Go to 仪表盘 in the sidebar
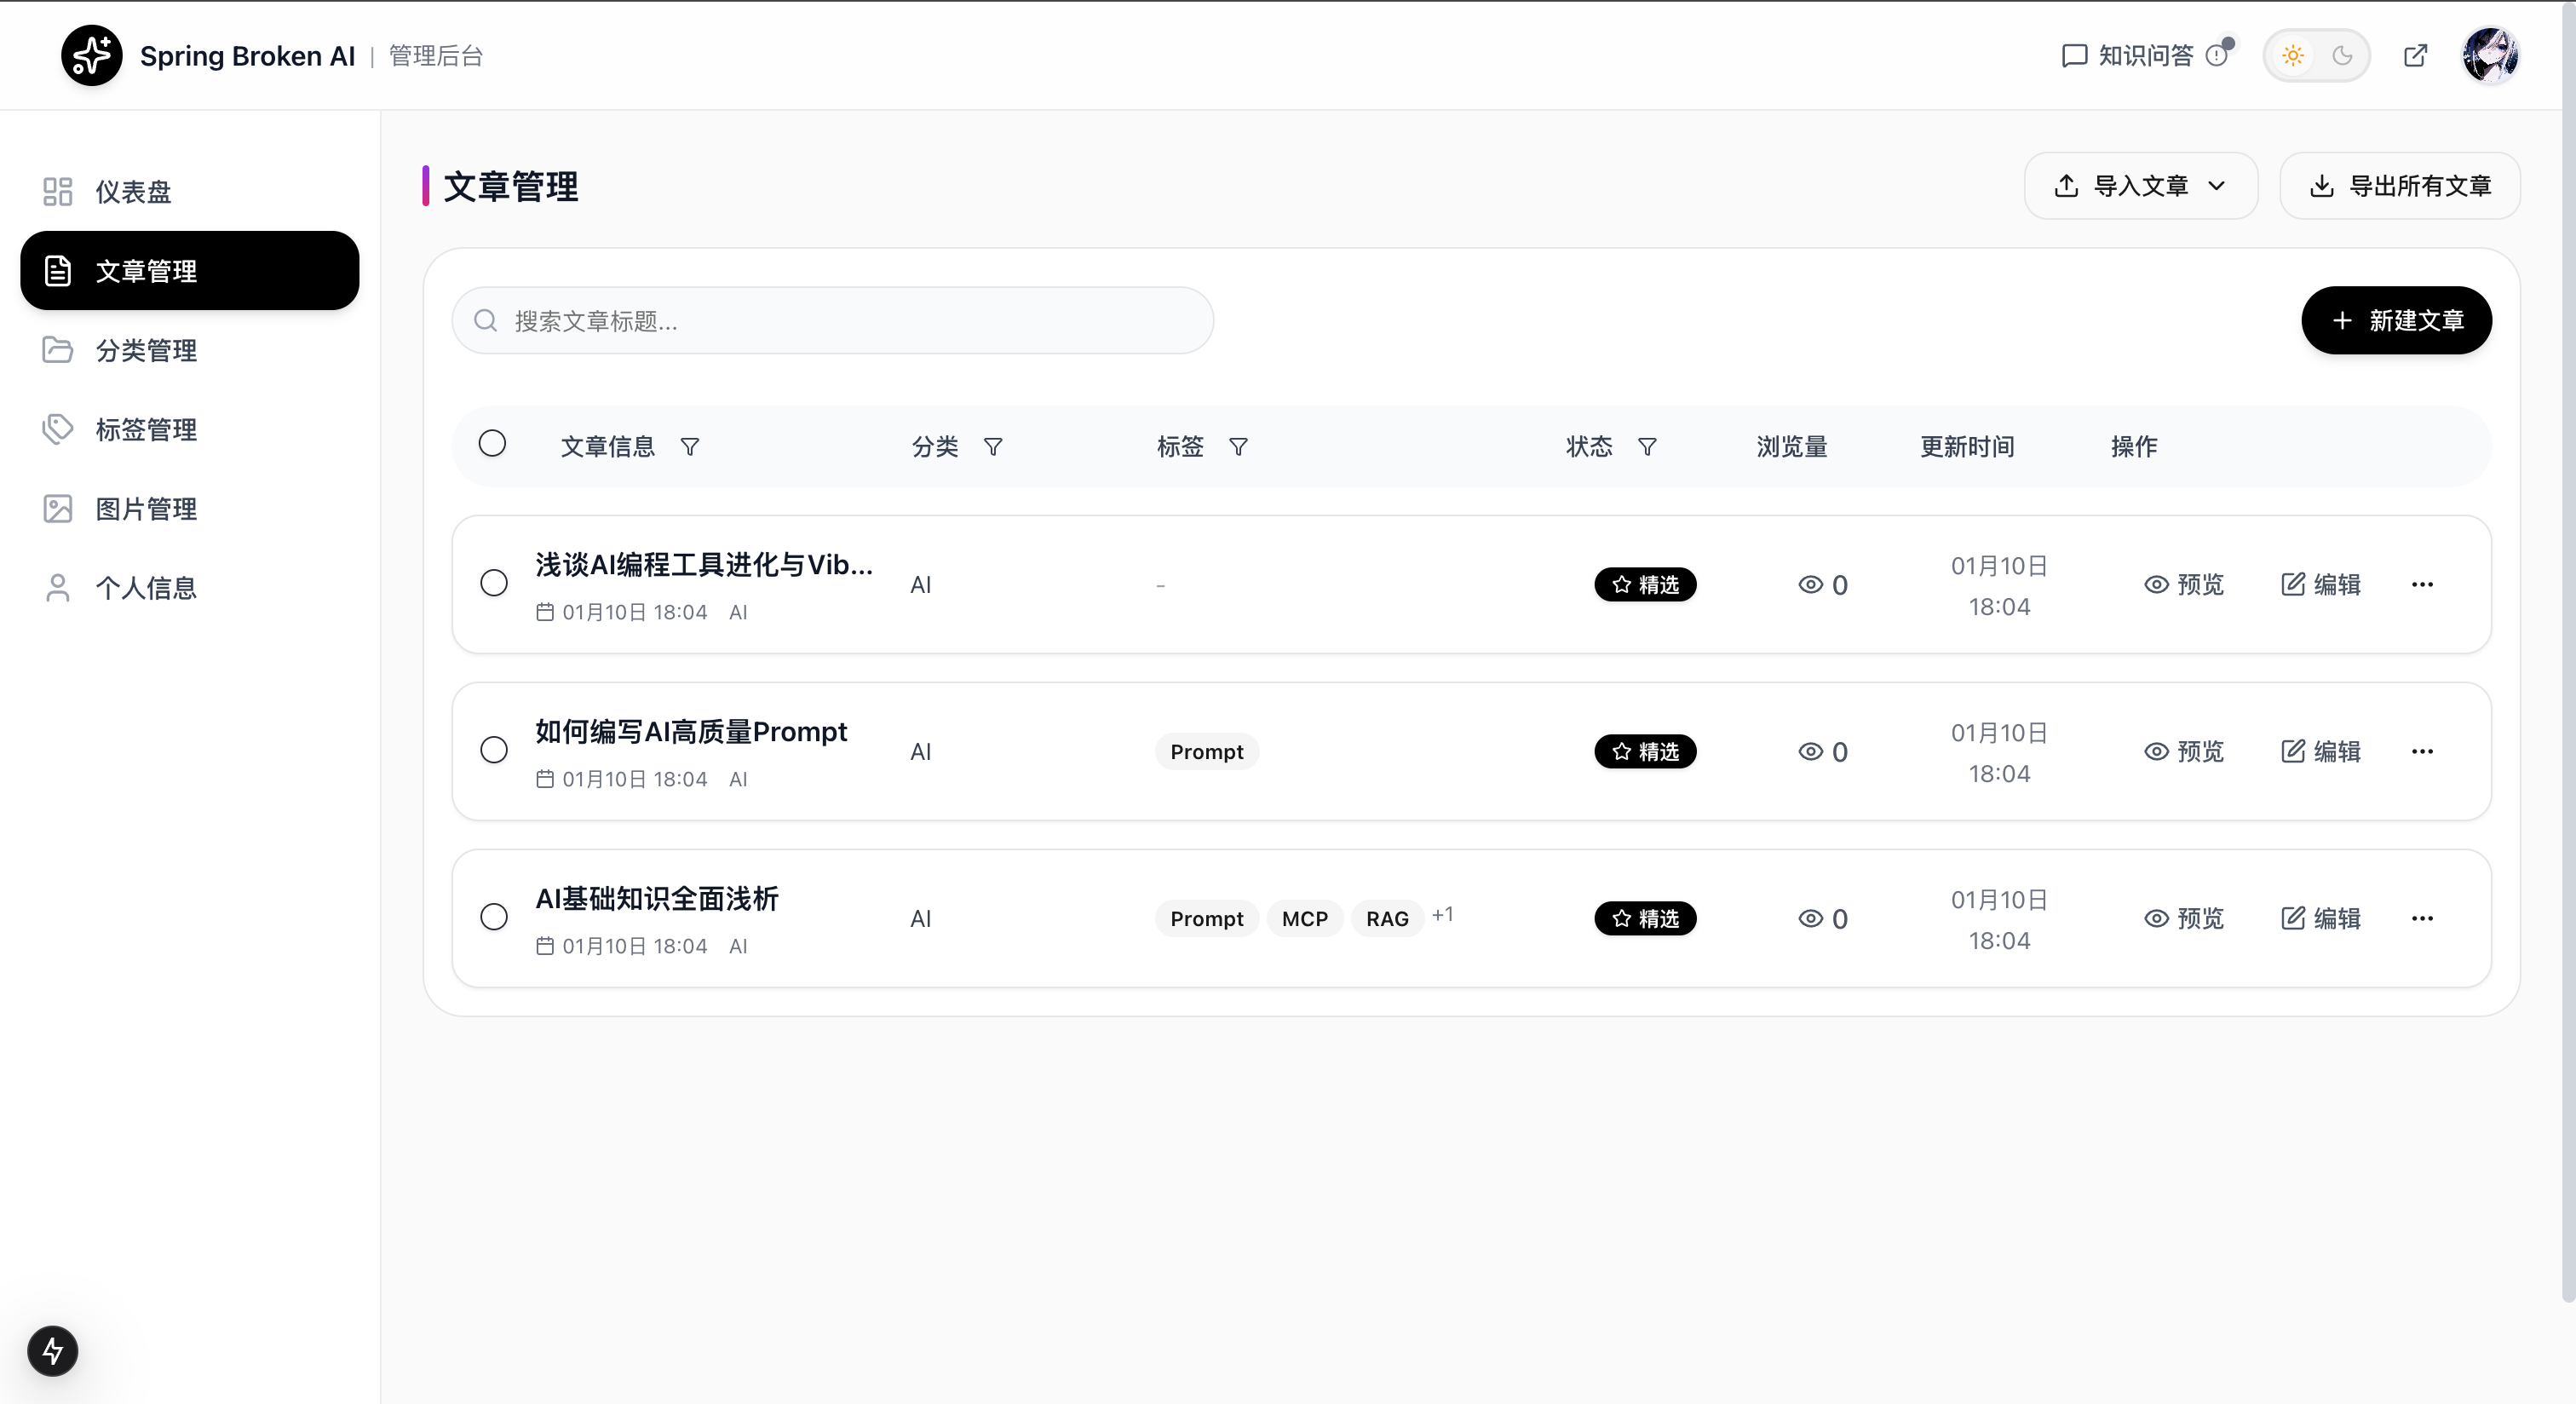 134,191
